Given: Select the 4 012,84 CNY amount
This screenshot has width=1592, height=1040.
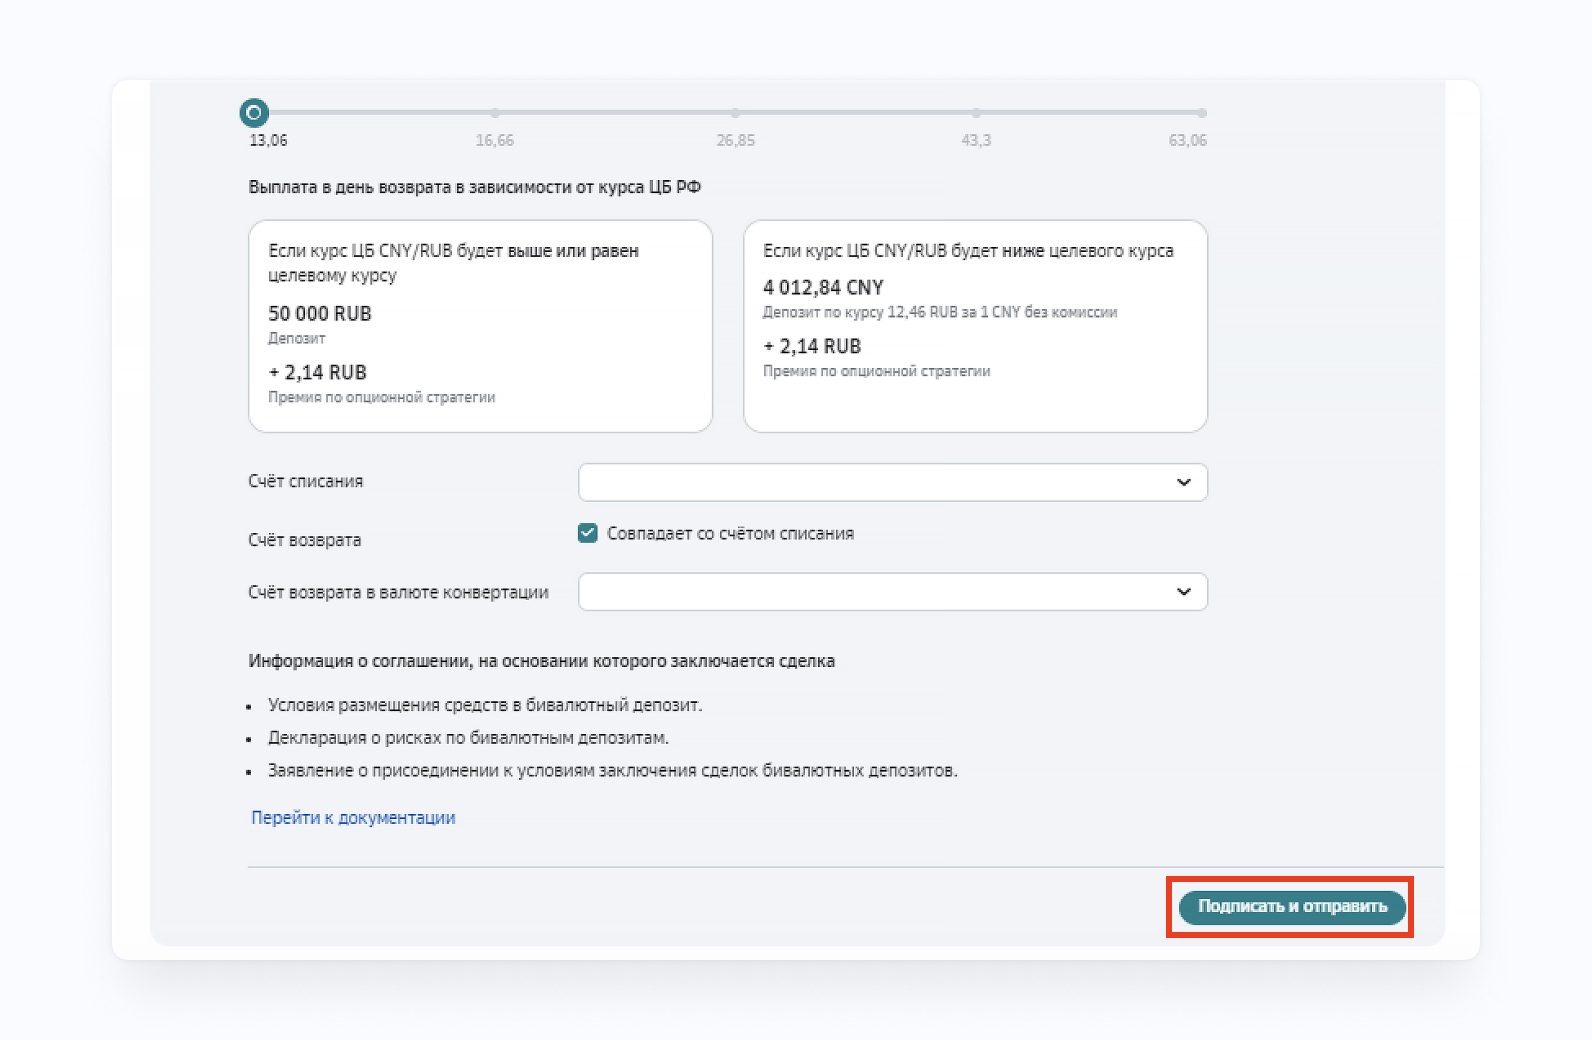Looking at the screenshot, I should 823,287.
